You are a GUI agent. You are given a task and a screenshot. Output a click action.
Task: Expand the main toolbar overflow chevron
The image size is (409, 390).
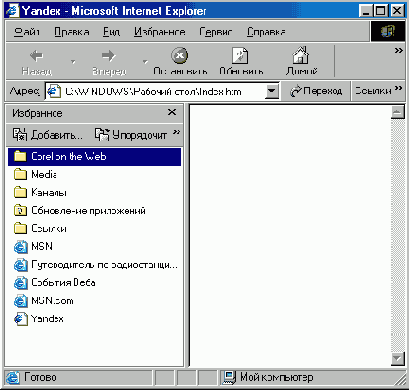[x=398, y=50]
